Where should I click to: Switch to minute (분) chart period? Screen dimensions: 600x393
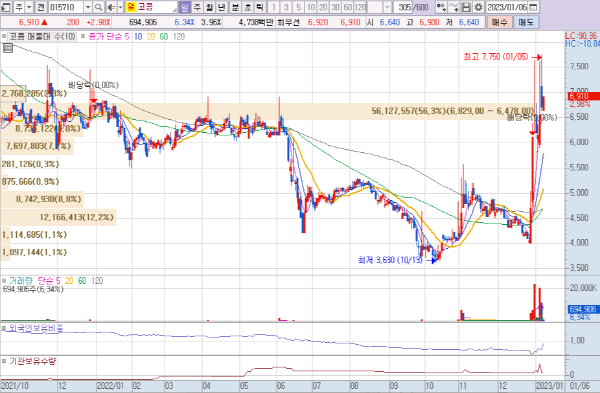tap(235, 7)
